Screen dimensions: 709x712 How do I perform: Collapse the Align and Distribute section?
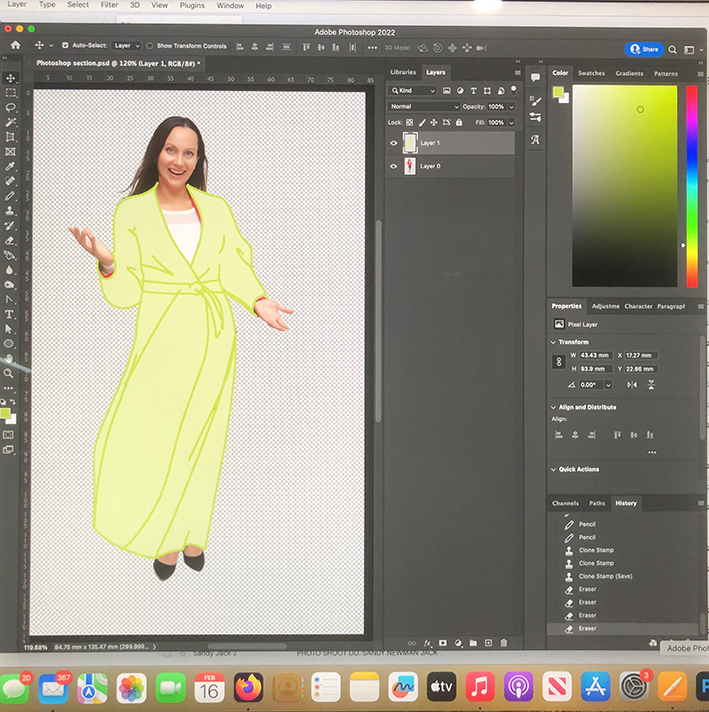[x=553, y=407]
